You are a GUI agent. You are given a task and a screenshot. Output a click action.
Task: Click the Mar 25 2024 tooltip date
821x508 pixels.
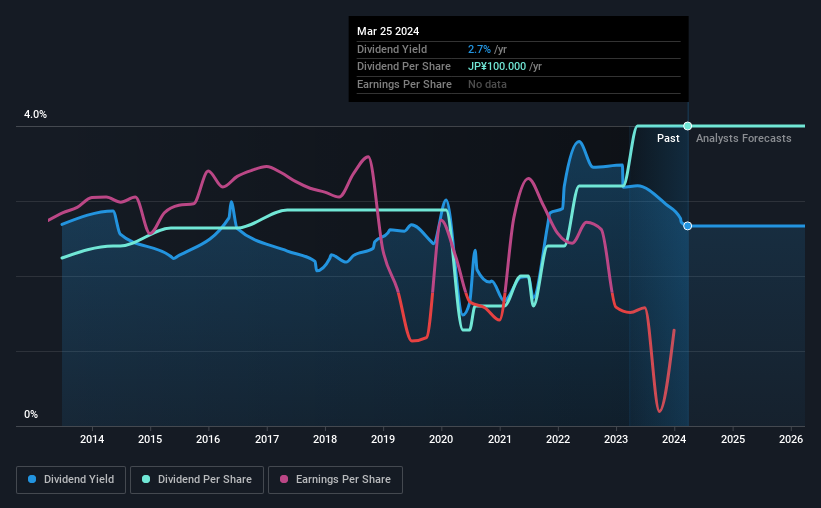coord(388,31)
